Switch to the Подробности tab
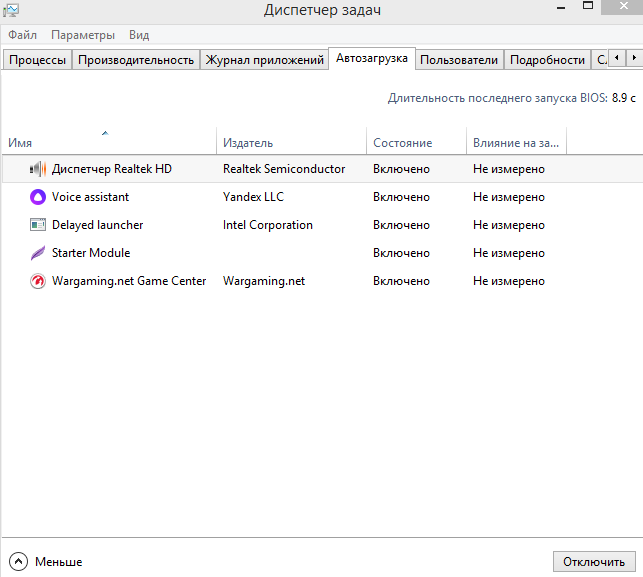Image resolution: width=643 pixels, height=577 pixels. pos(547,60)
